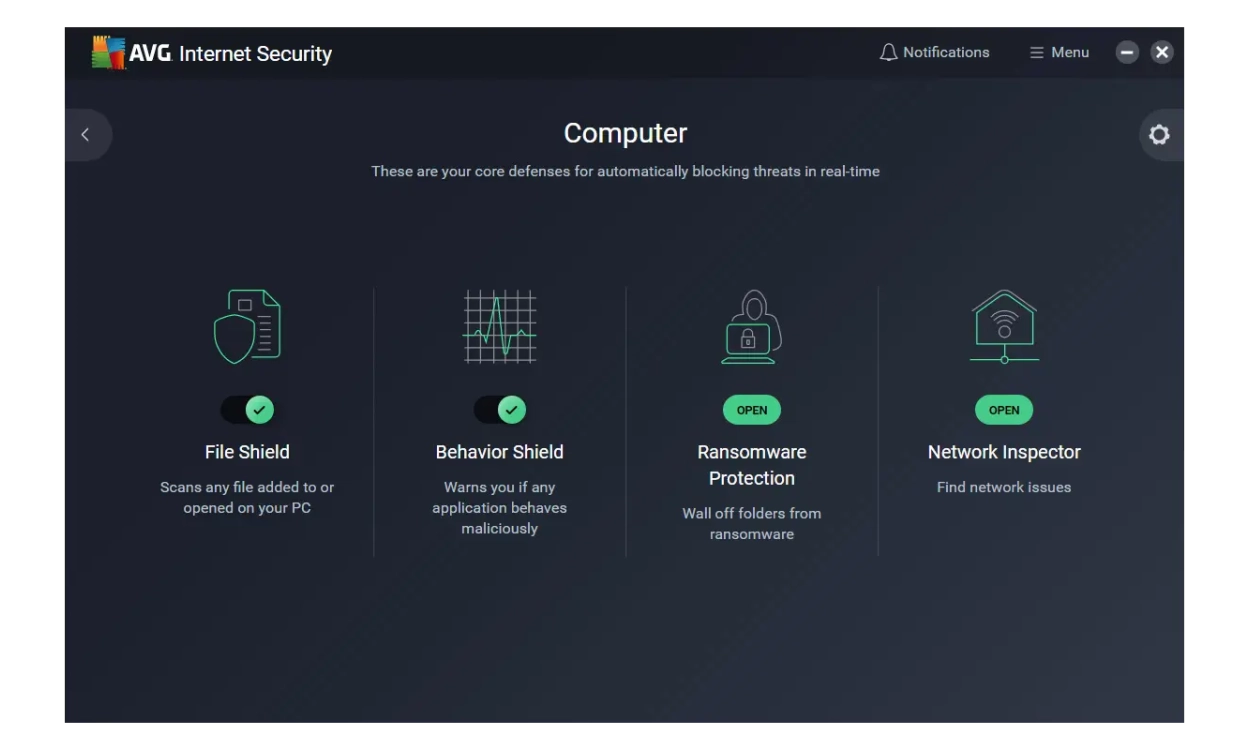
Task: Click the Network Inspector house wifi icon
Action: click(1004, 327)
